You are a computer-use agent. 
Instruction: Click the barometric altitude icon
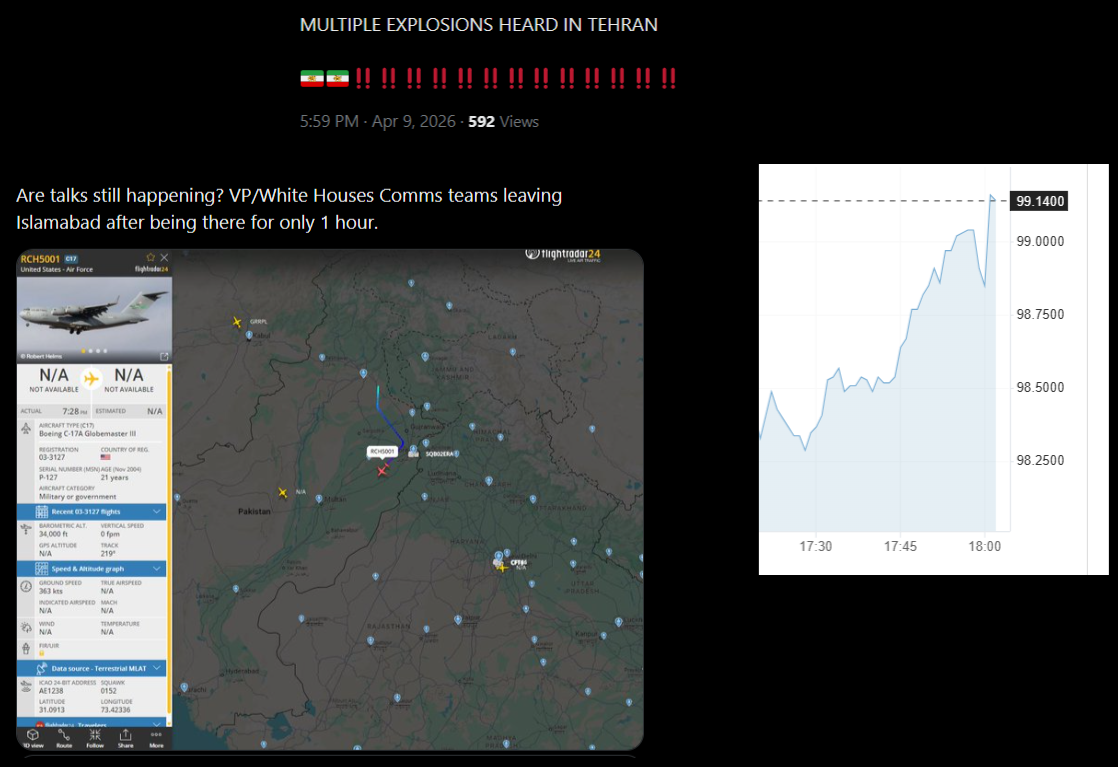point(26,530)
